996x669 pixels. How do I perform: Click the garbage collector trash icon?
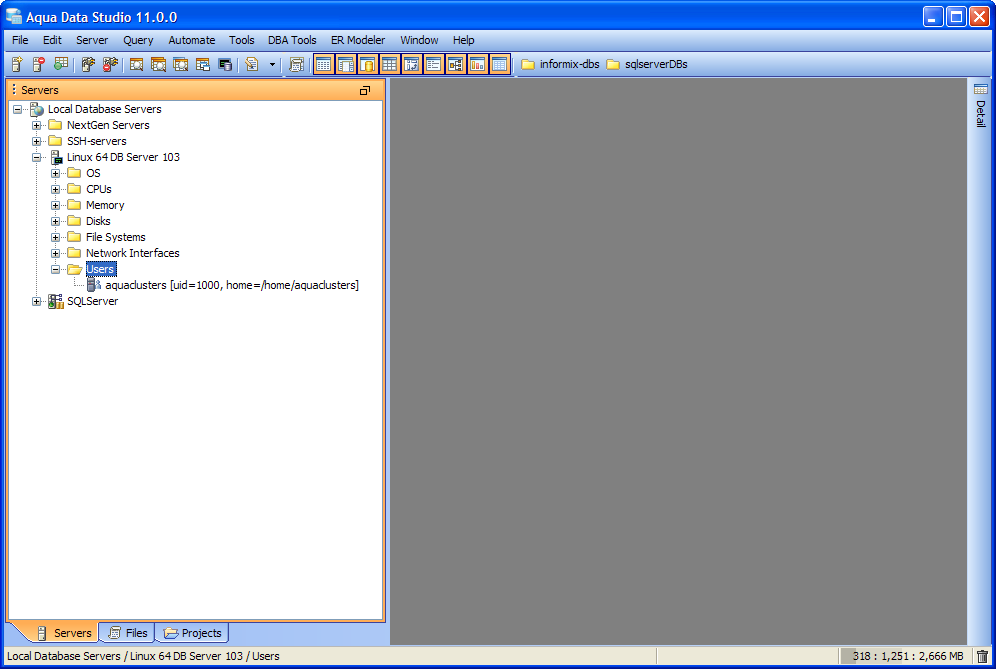[x=983, y=656]
